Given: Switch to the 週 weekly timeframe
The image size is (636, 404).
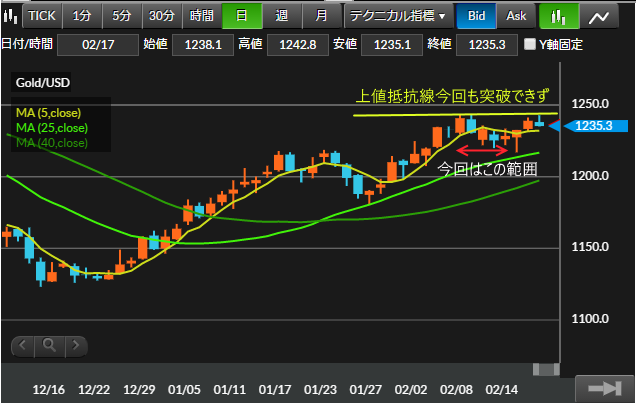Looking at the screenshot, I should tap(281, 16).
